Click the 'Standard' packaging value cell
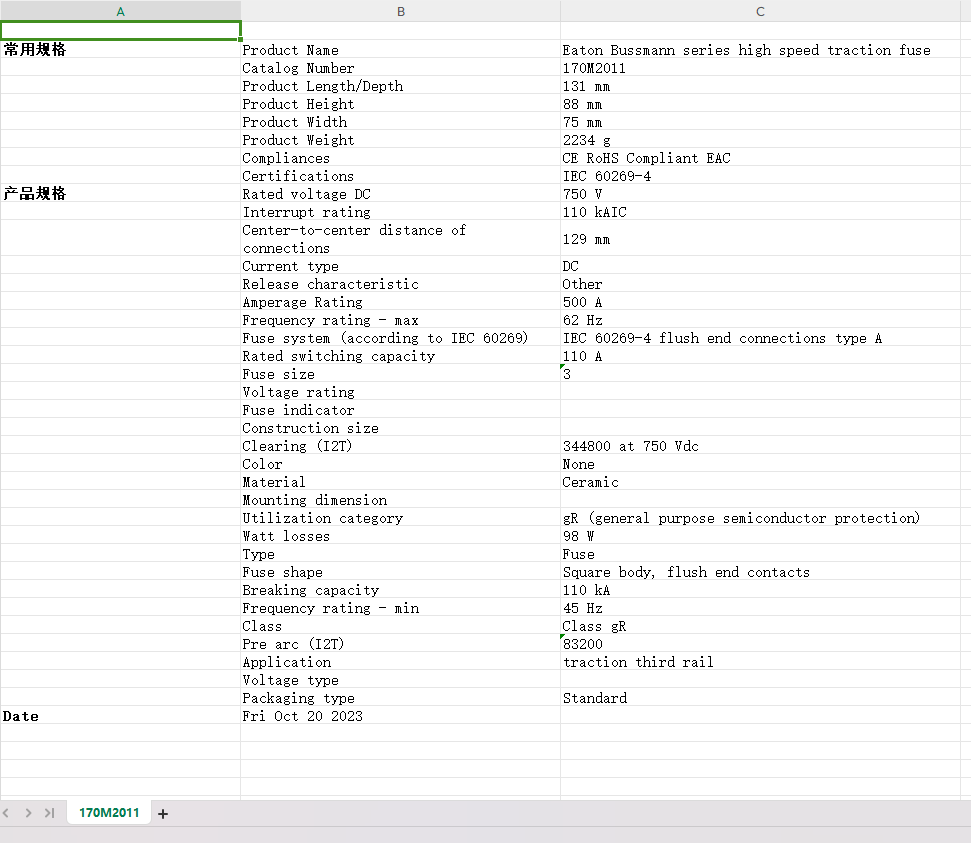 click(x=760, y=697)
